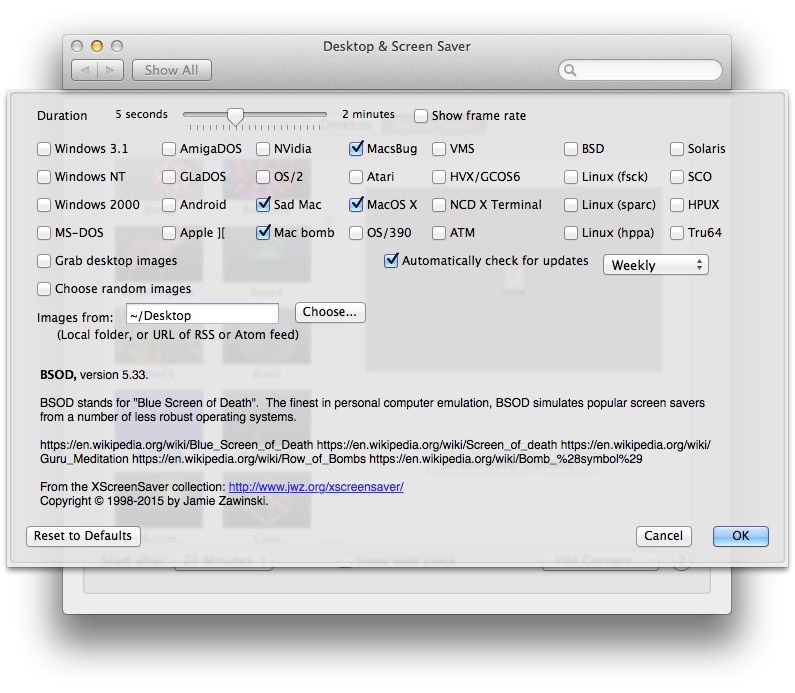795x693 pixels.
Task: Enable the ATM checkbox
Action: click(439, 233)
